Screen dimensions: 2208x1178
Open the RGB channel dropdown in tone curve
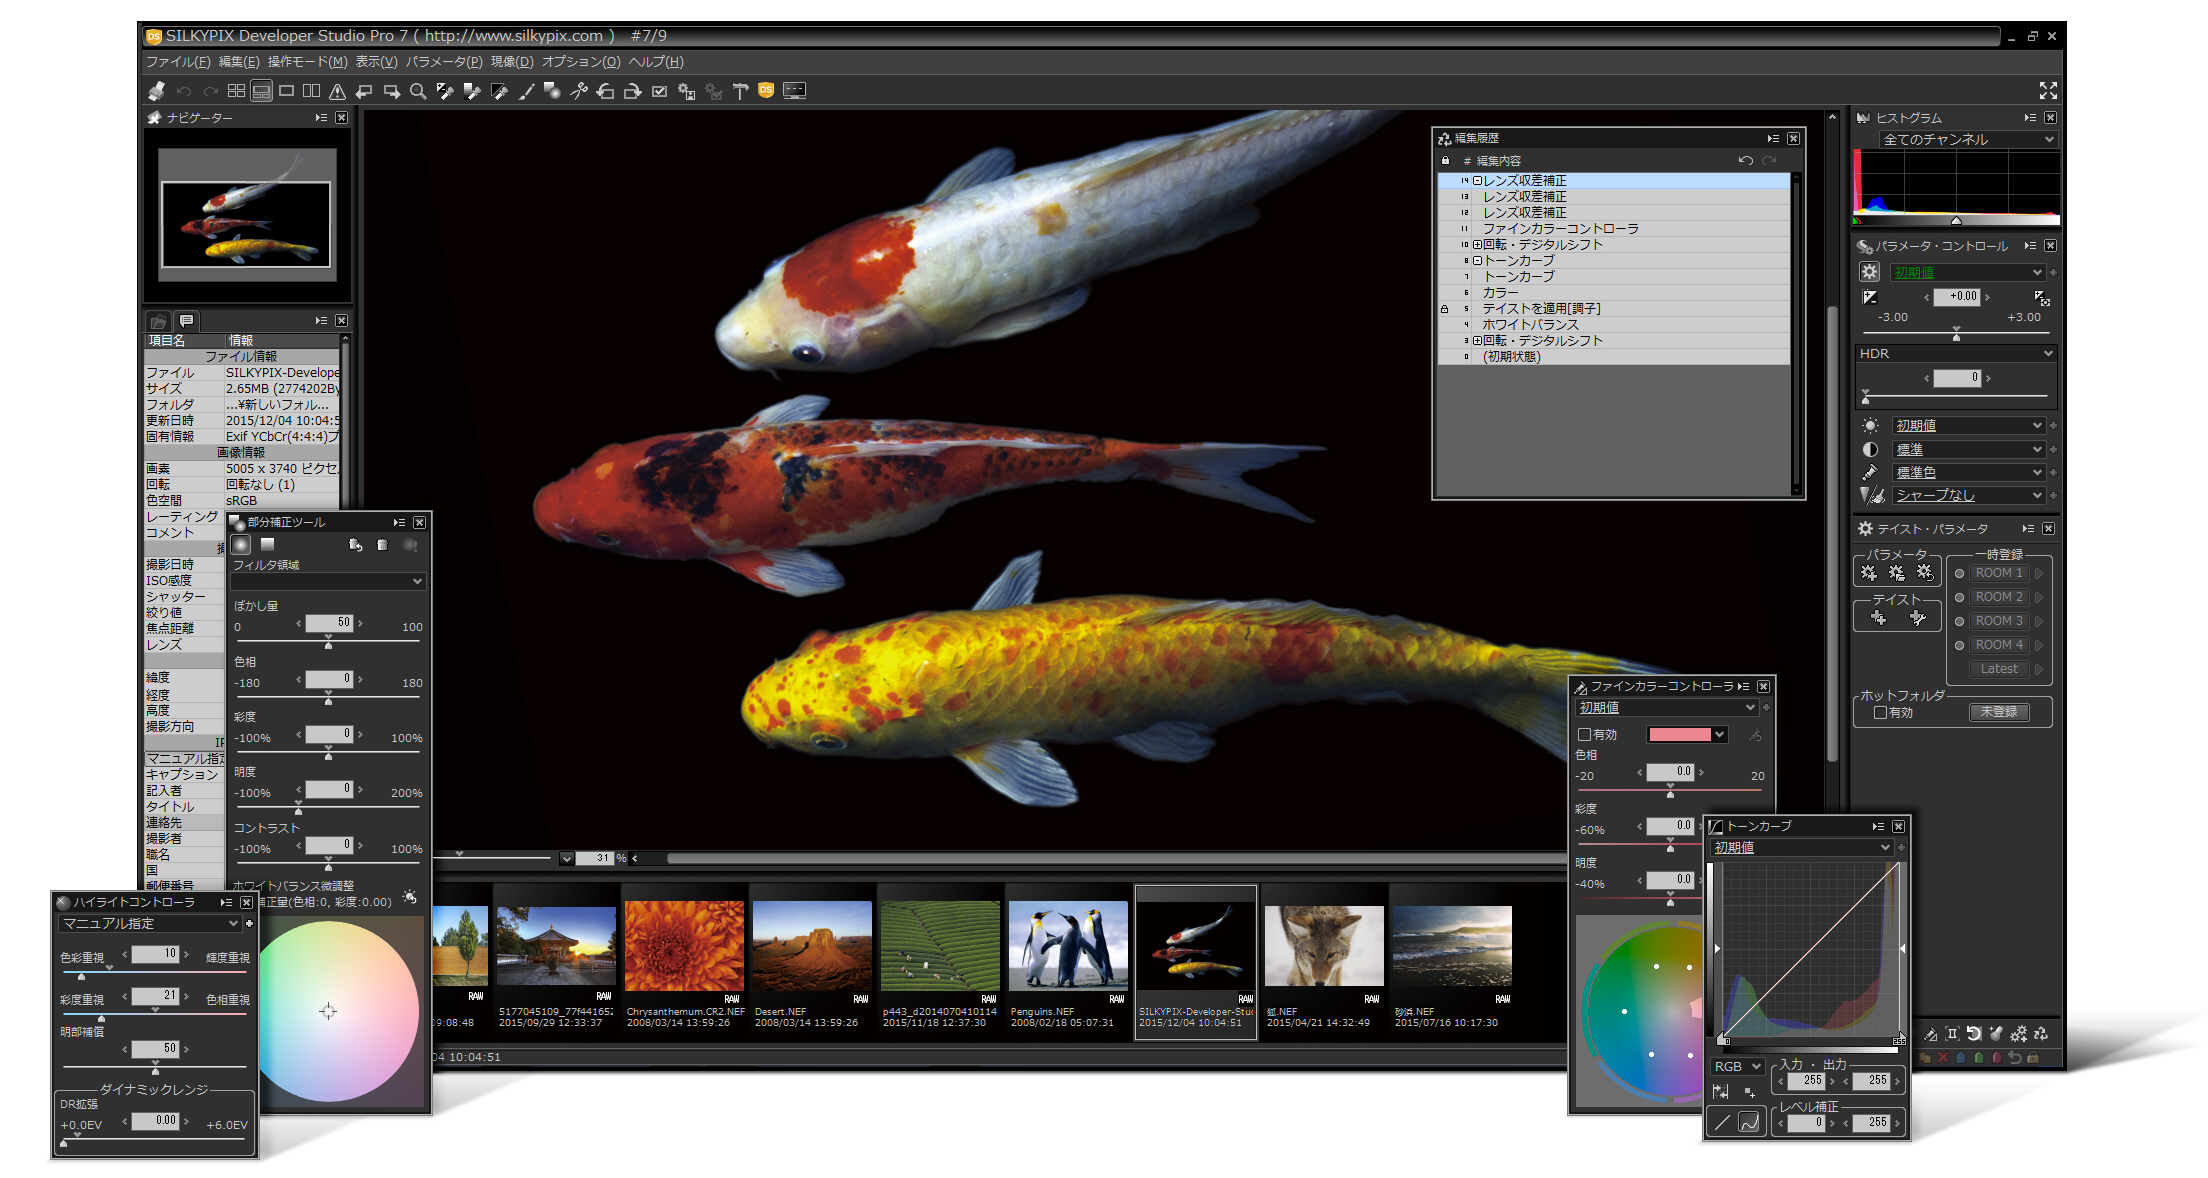(1737, 1067)
